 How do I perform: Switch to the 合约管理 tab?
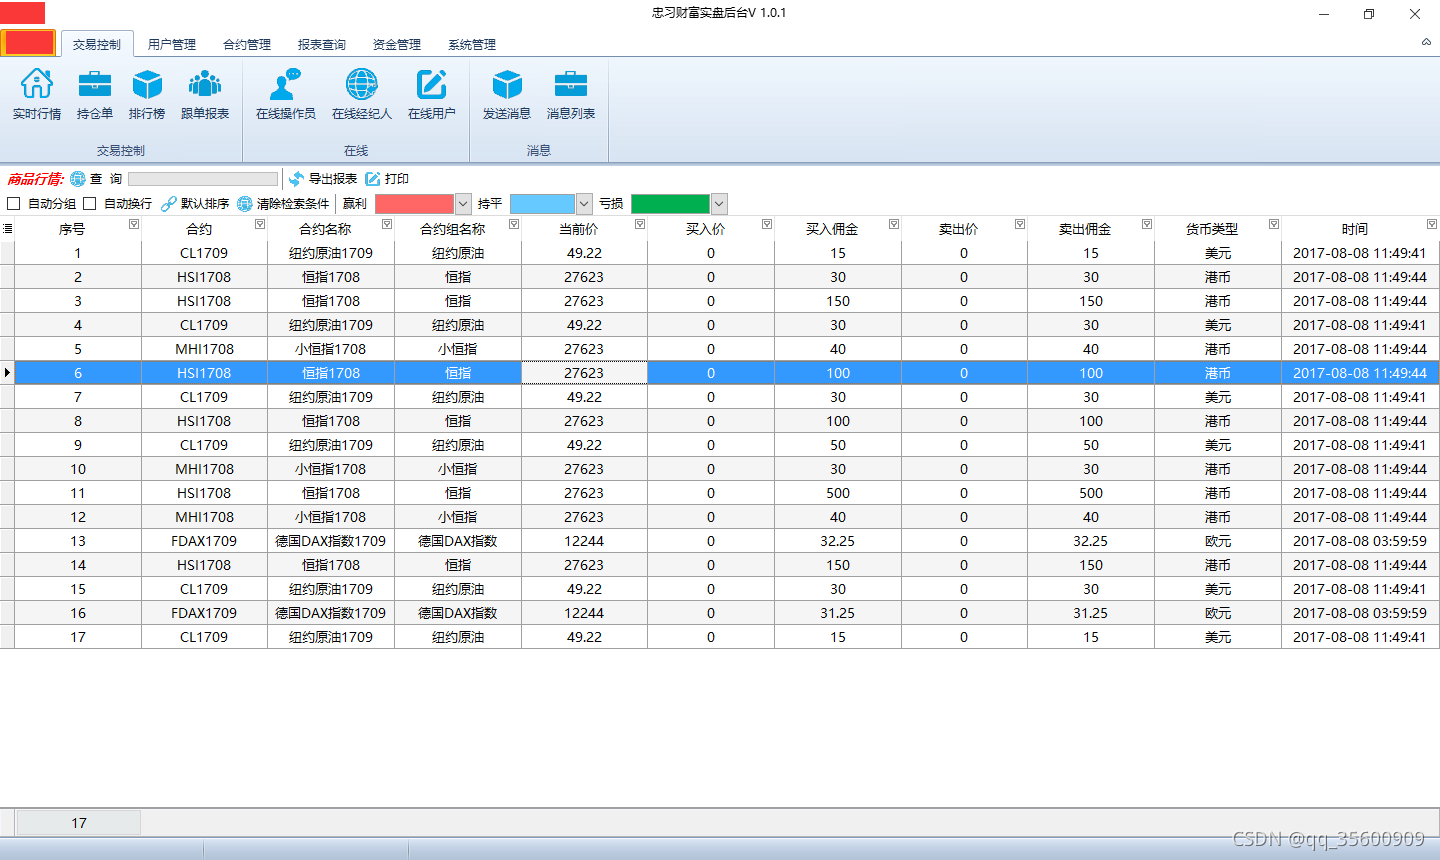pos(247,44)
